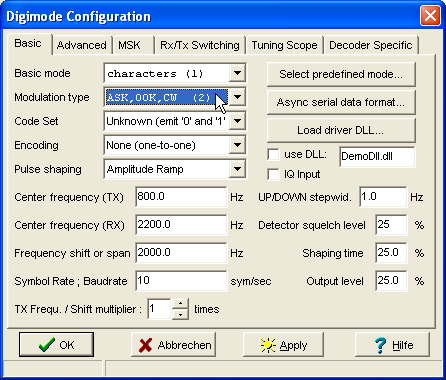The height and width of the screenshot is (380, 446).
Task: Click the red X Abbrechen button
Action: point(173,344)
